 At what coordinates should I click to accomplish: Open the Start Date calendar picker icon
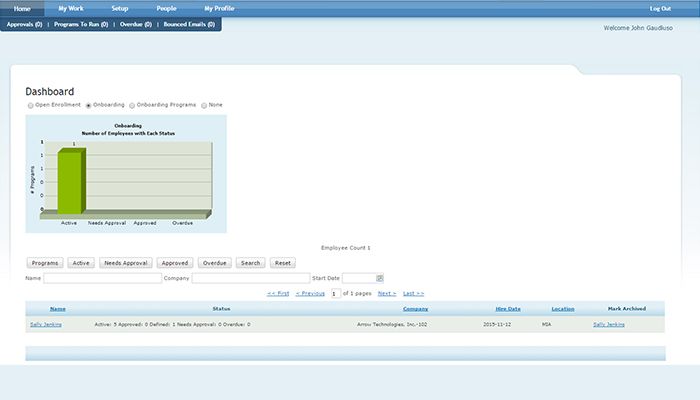379,278
